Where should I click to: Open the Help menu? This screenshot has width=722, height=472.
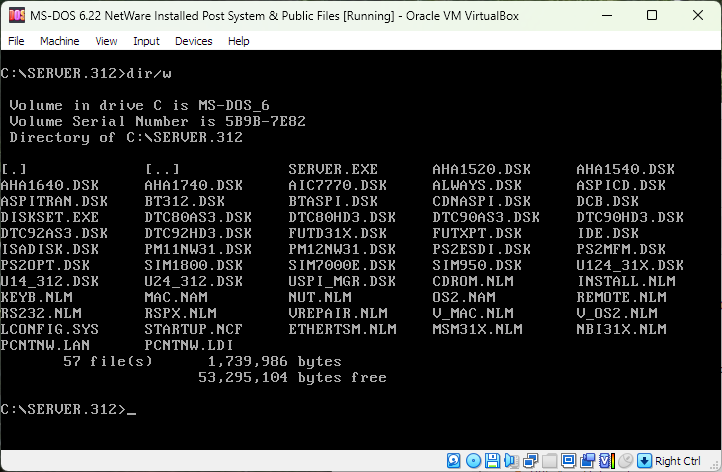point(238,41)
